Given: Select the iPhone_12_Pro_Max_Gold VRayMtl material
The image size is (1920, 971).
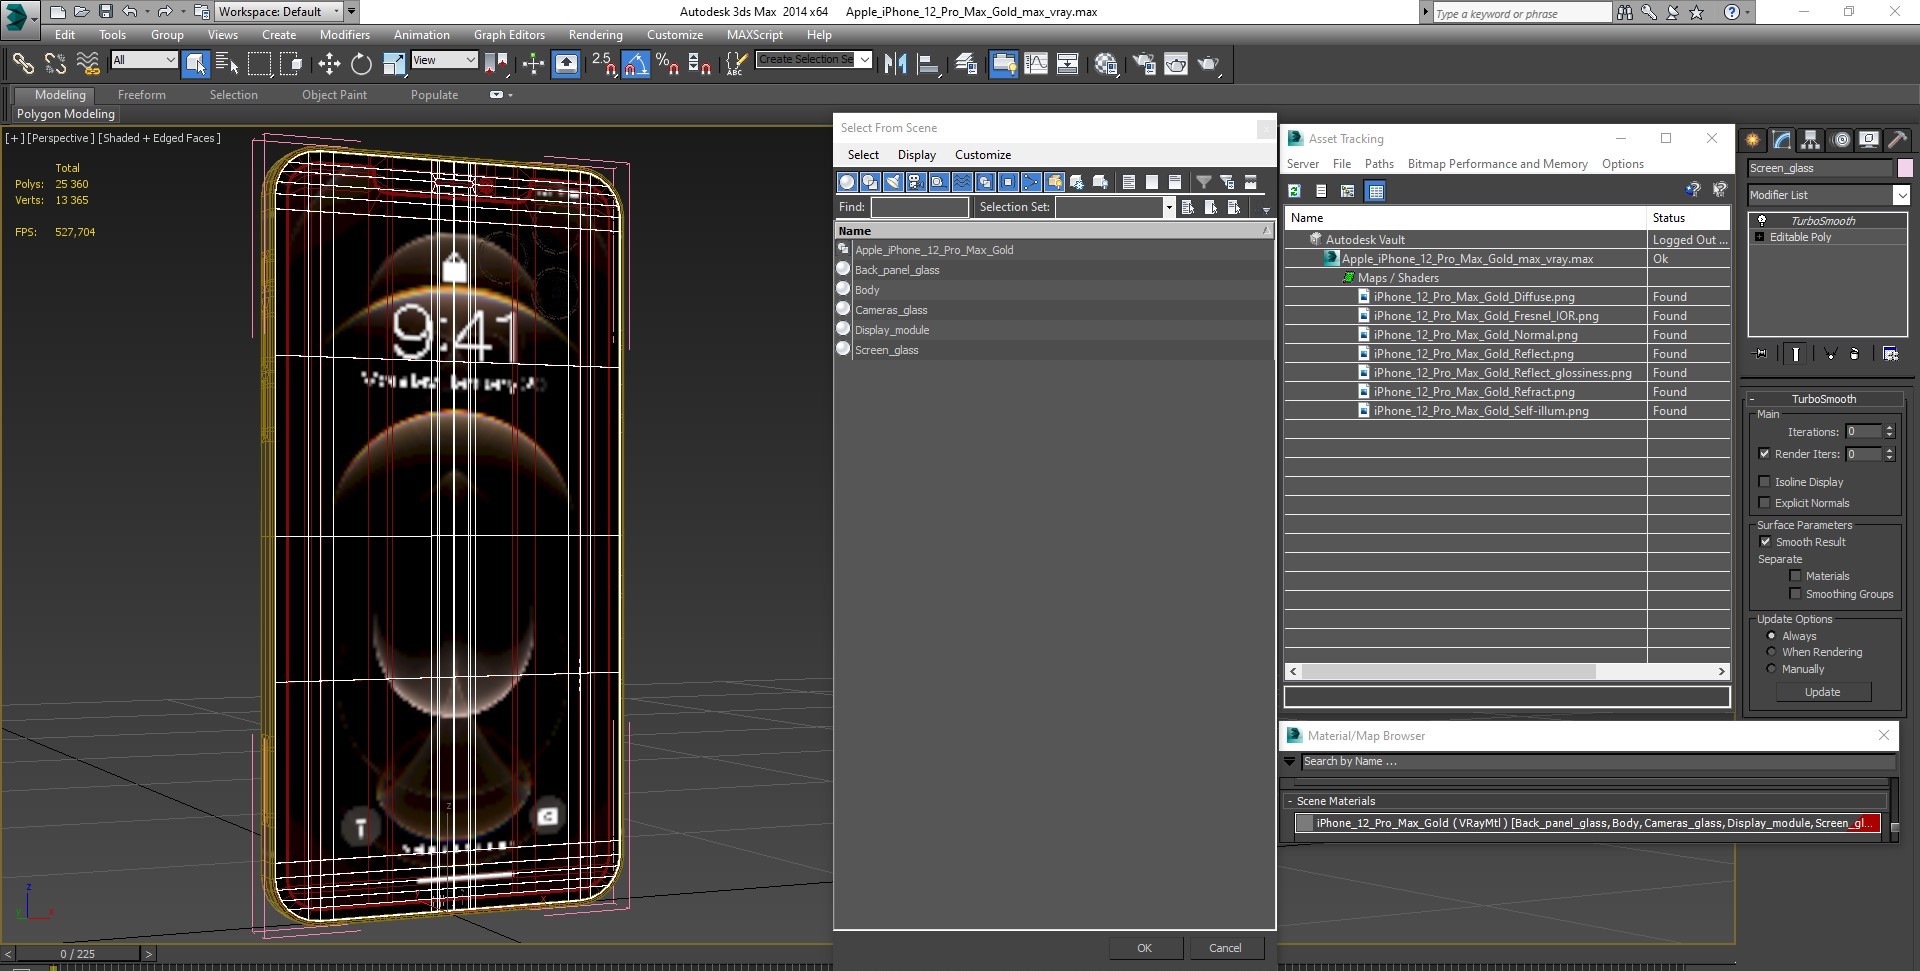Looking at the screenshot, I should click(x=1587, y=823).
